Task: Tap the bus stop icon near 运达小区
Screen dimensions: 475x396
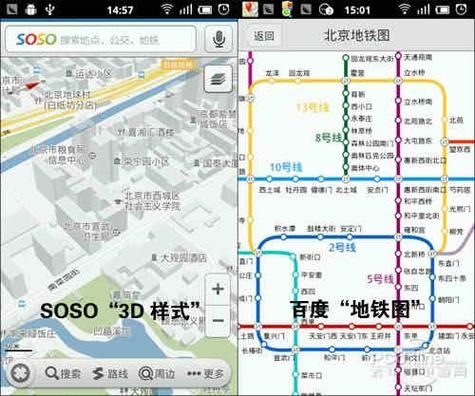Action: point(141,74)
